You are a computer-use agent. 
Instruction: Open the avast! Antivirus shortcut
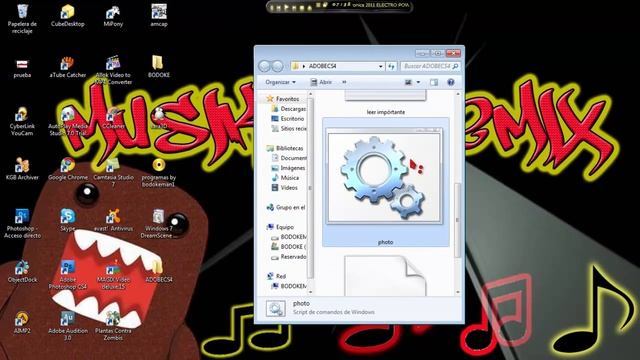(x=113, y=220)
